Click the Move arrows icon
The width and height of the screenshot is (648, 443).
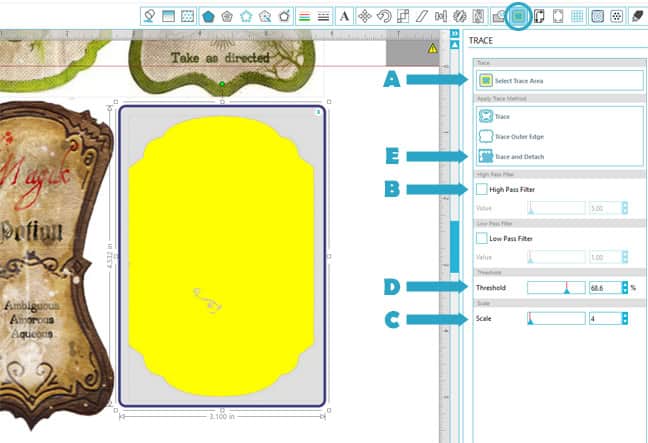(365, 16)
